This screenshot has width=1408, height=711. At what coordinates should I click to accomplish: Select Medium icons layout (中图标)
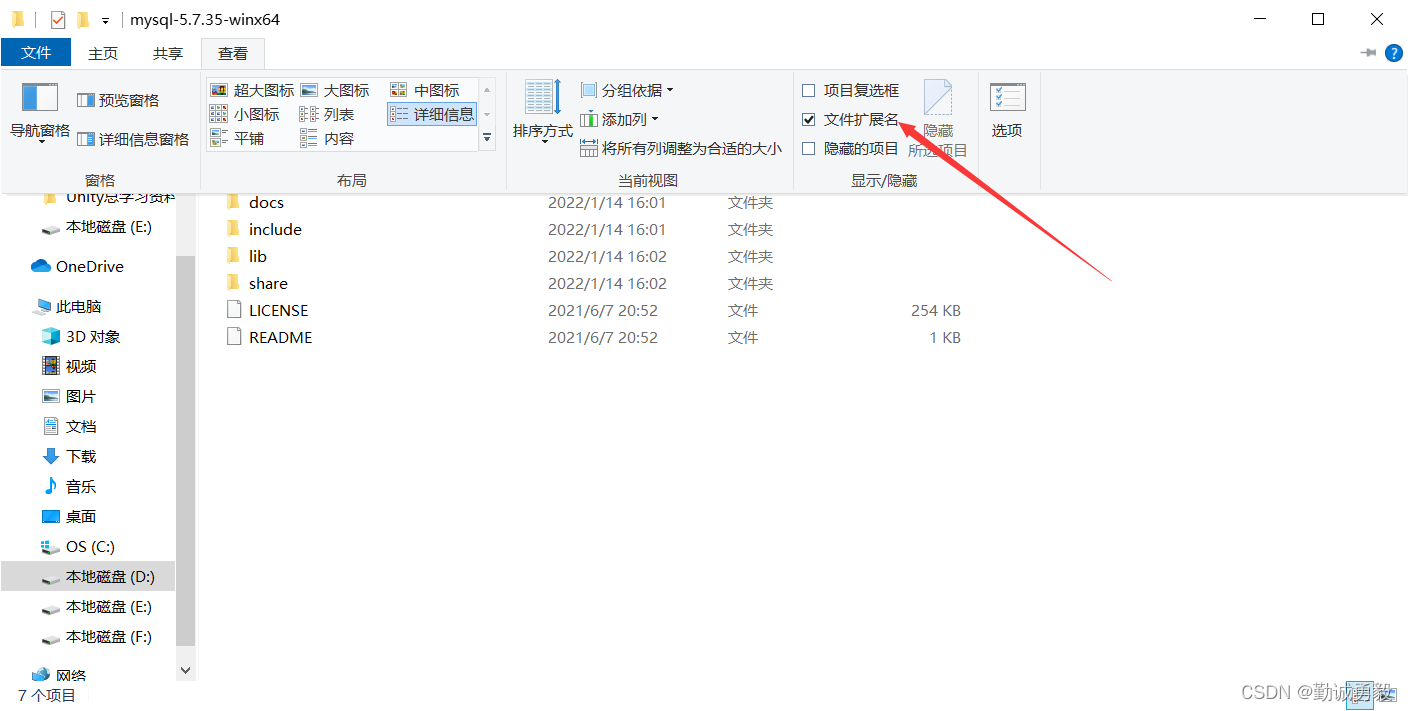[425, 90]
